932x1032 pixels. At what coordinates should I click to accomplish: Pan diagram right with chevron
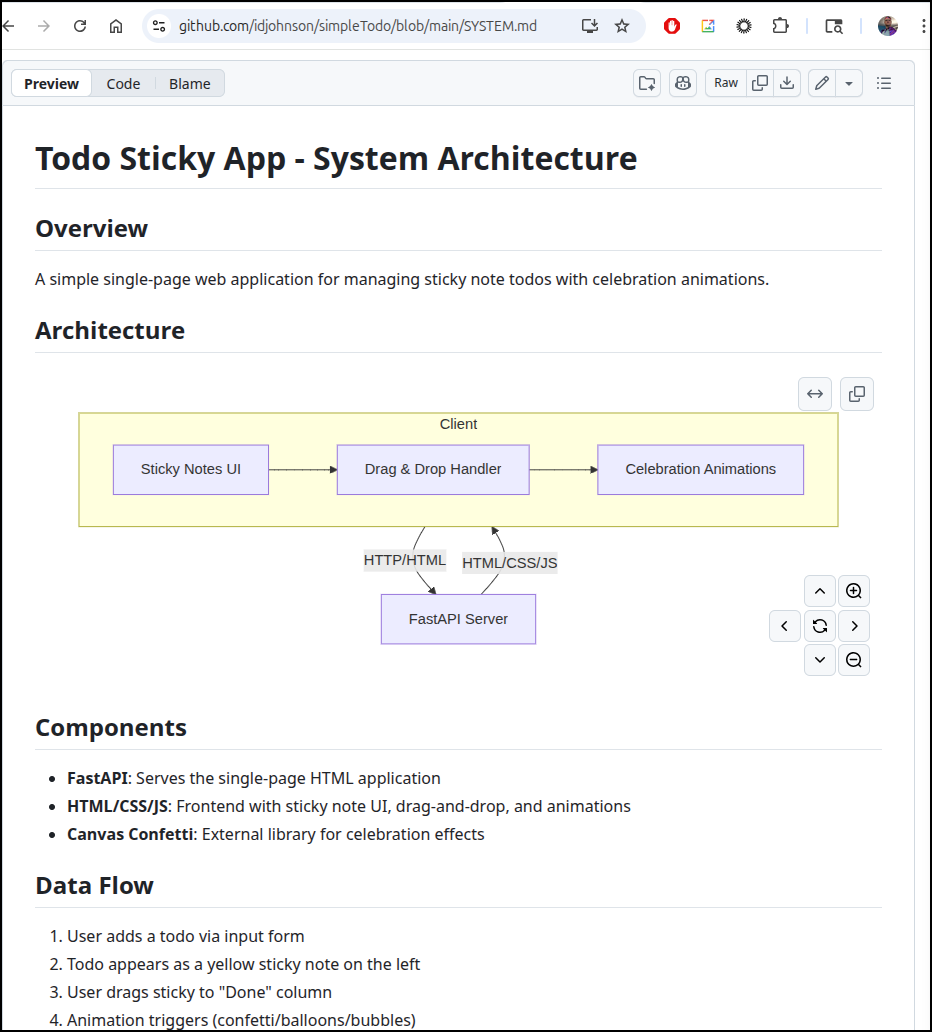854,626
